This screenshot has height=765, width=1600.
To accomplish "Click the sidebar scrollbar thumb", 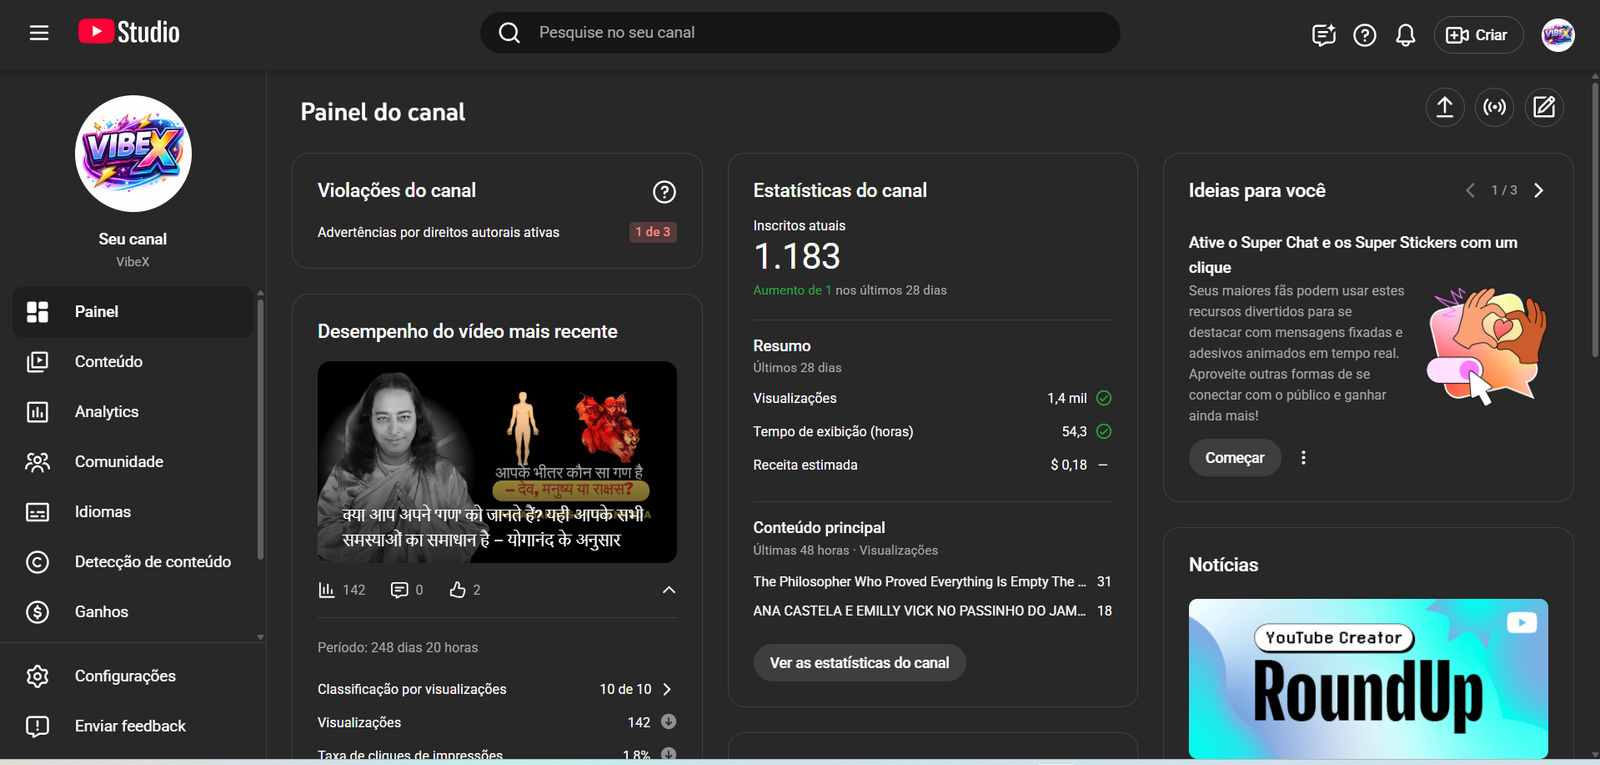I will 260,428.
